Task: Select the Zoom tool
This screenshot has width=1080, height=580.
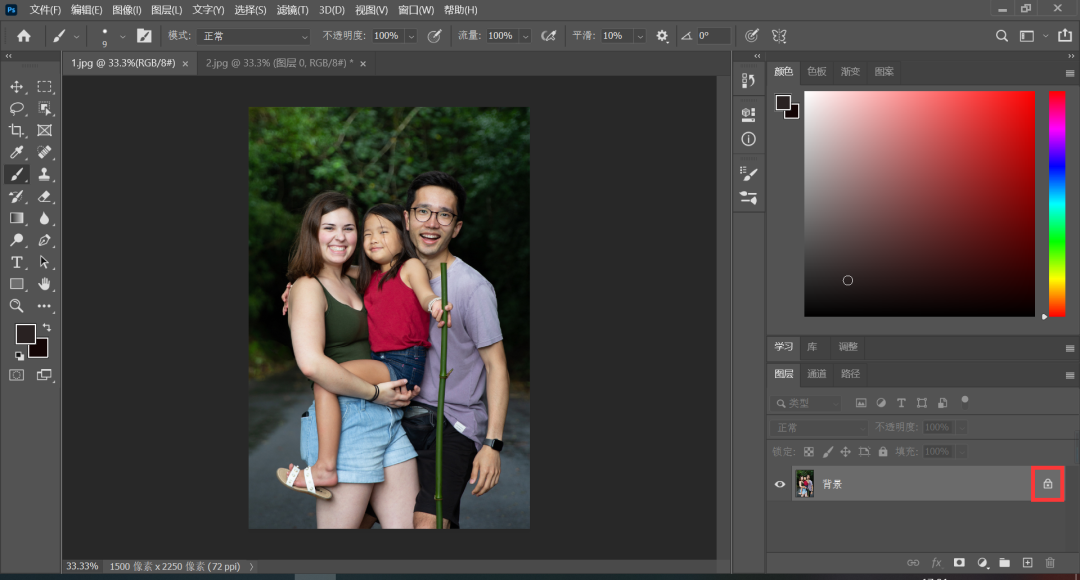Action: (x=17, y=306)
